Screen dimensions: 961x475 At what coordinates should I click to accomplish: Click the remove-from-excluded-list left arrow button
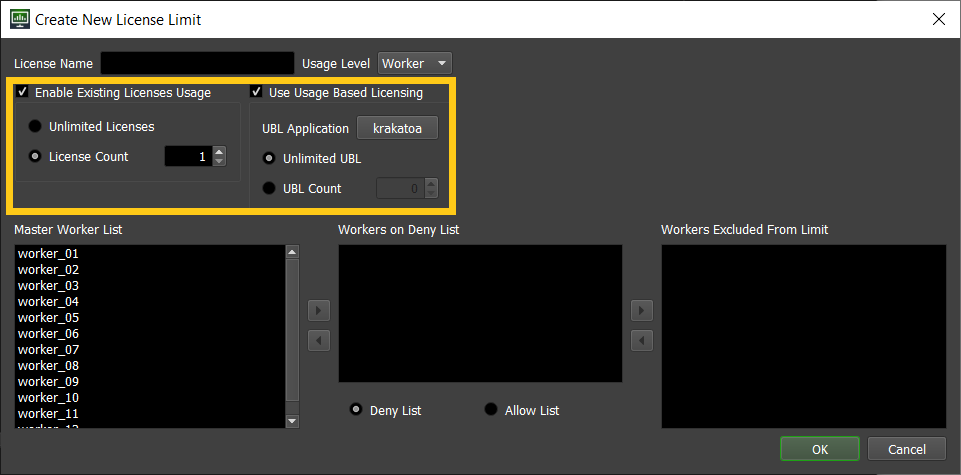click(642, 340)
